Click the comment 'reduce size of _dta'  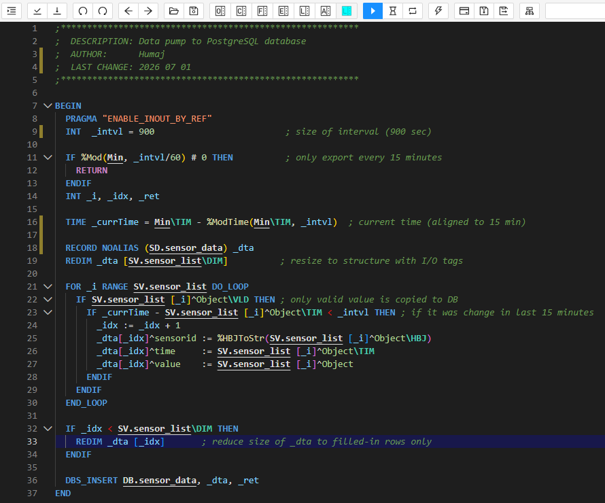click(316, 442)
